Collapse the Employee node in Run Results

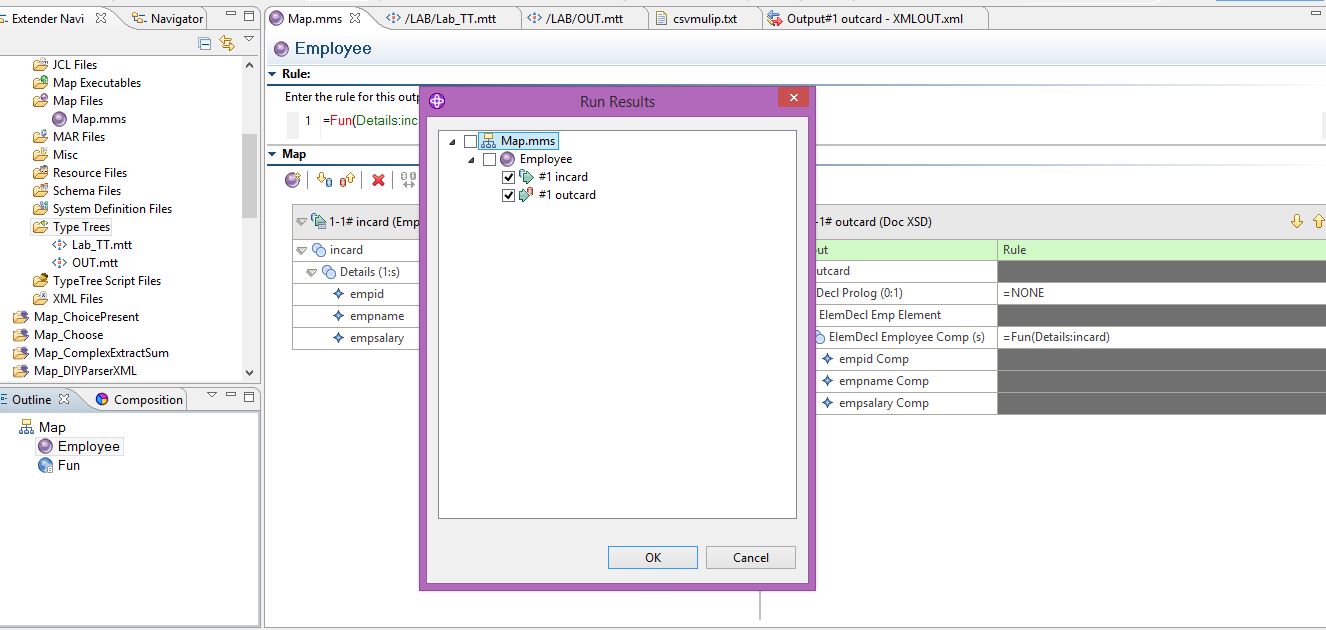tap(472, 159)
